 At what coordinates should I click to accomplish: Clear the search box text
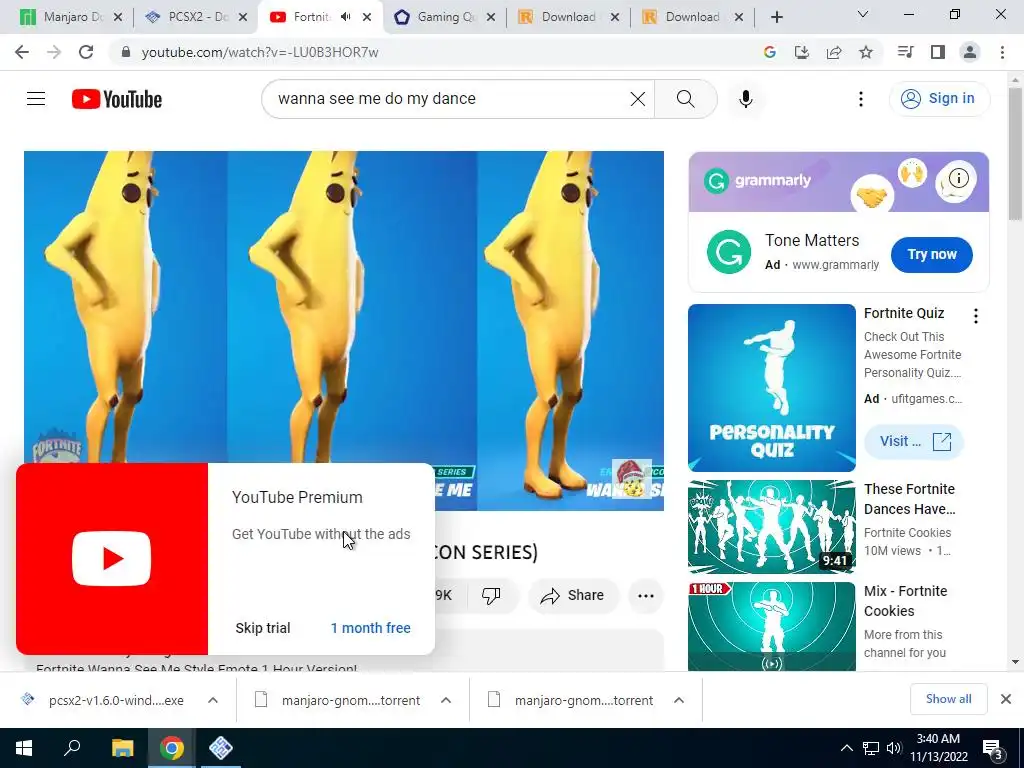click(x=637, y=99)
